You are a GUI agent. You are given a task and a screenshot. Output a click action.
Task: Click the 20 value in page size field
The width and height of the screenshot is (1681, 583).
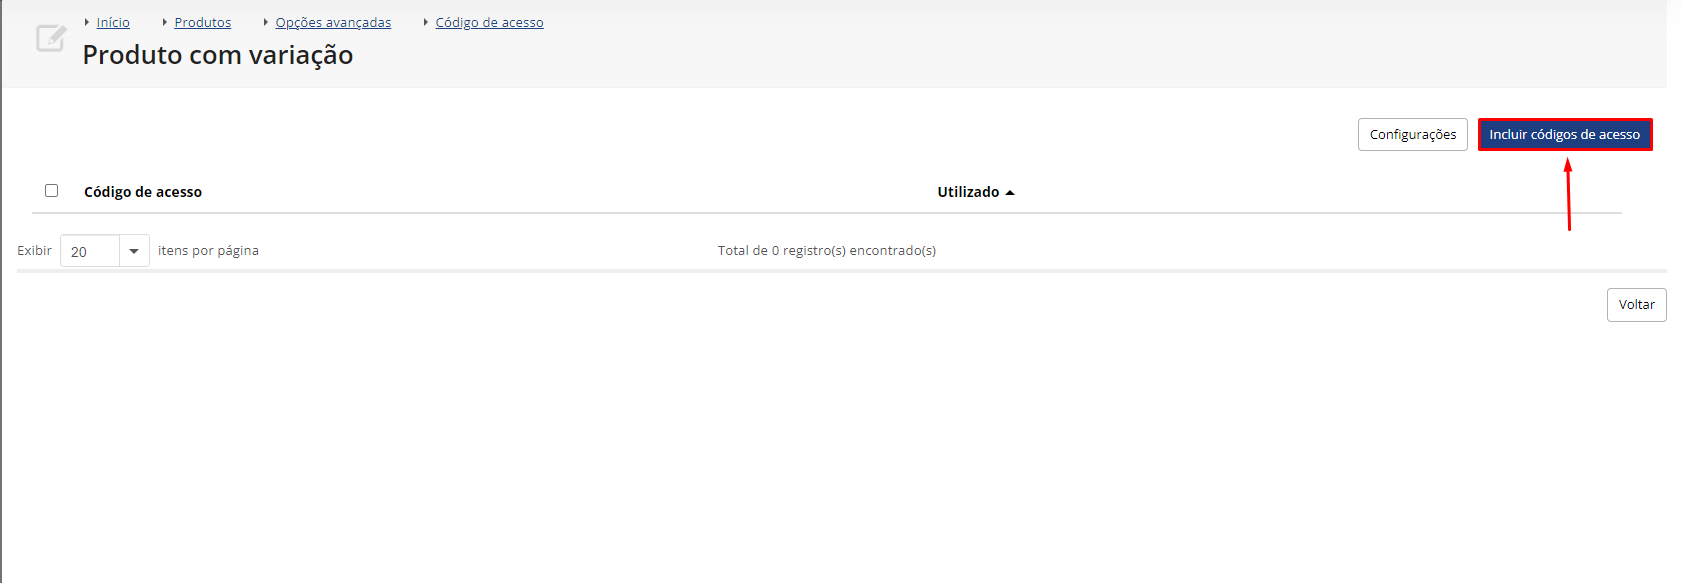(79, 252)
